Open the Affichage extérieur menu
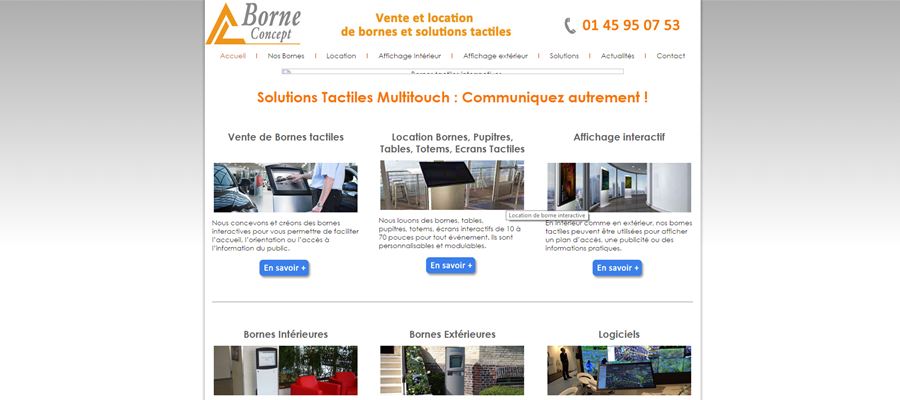The image size is (900, 400). 495,56
